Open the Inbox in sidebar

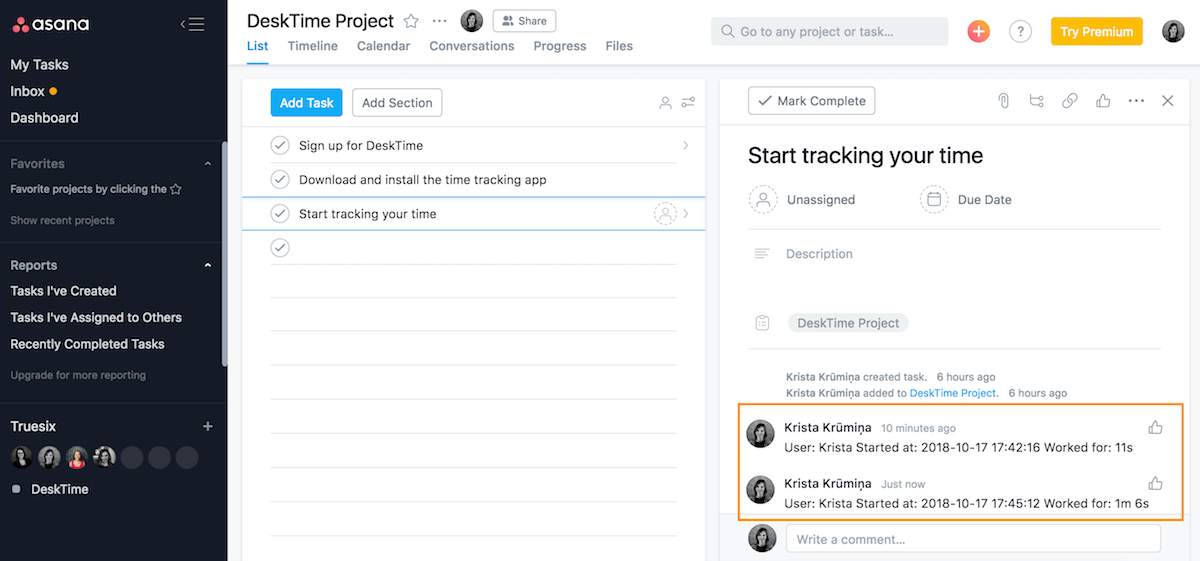(28, 91)
